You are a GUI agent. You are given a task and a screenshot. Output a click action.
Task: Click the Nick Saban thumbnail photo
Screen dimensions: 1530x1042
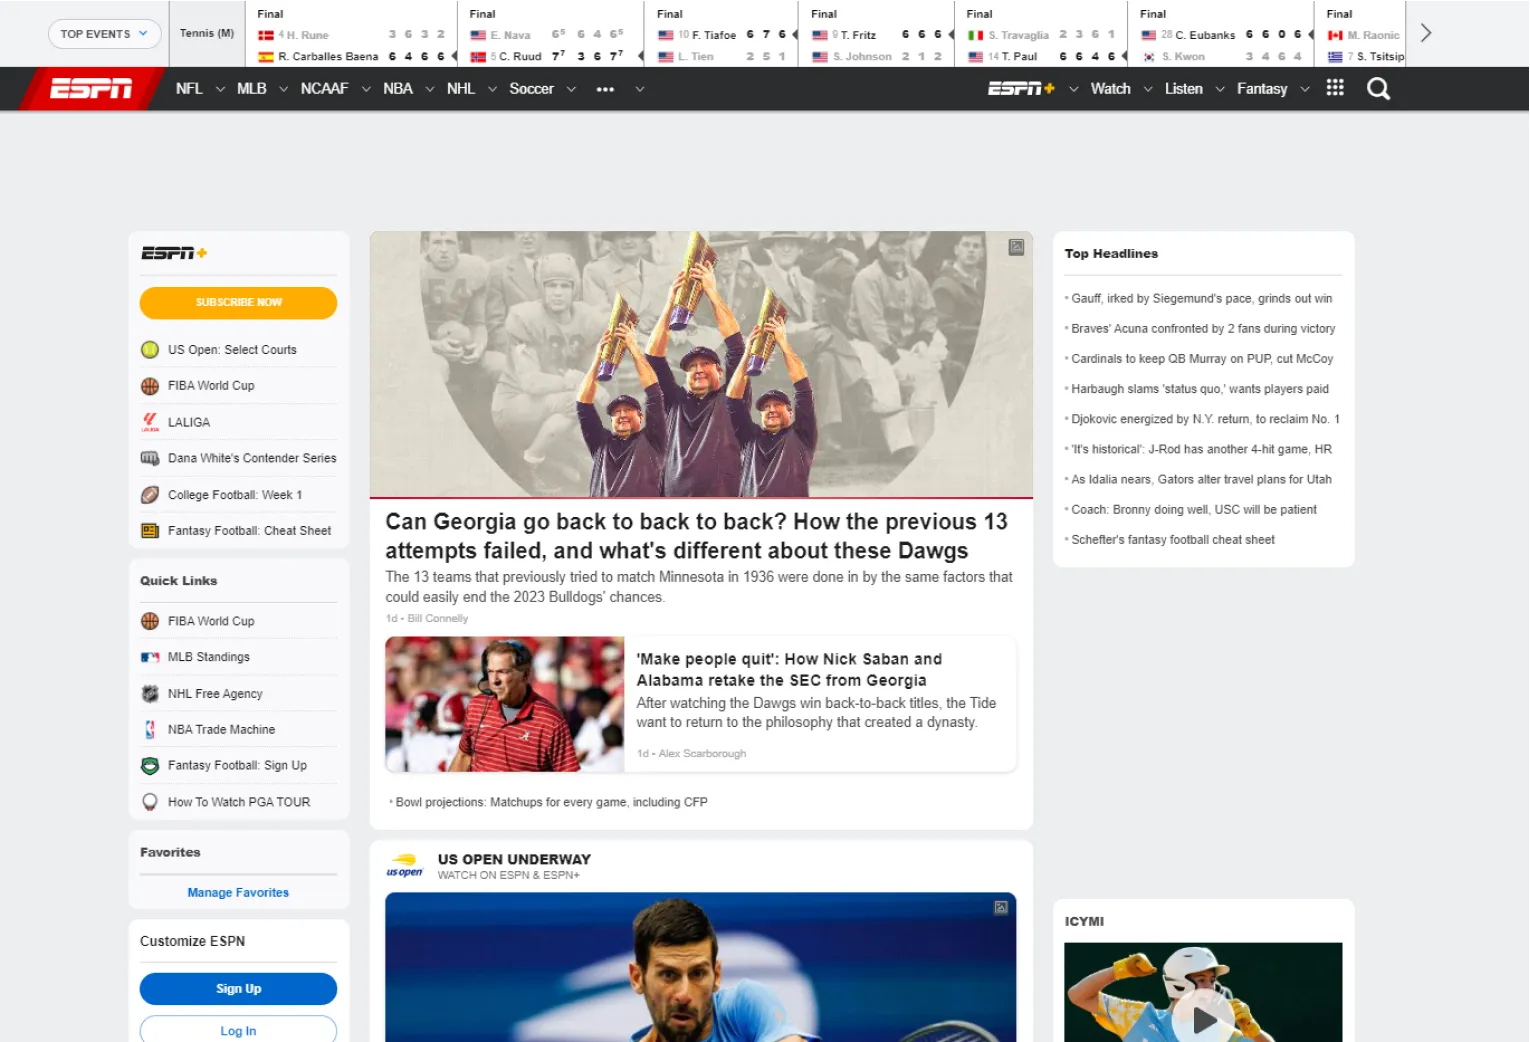click(x=505, y=704)
